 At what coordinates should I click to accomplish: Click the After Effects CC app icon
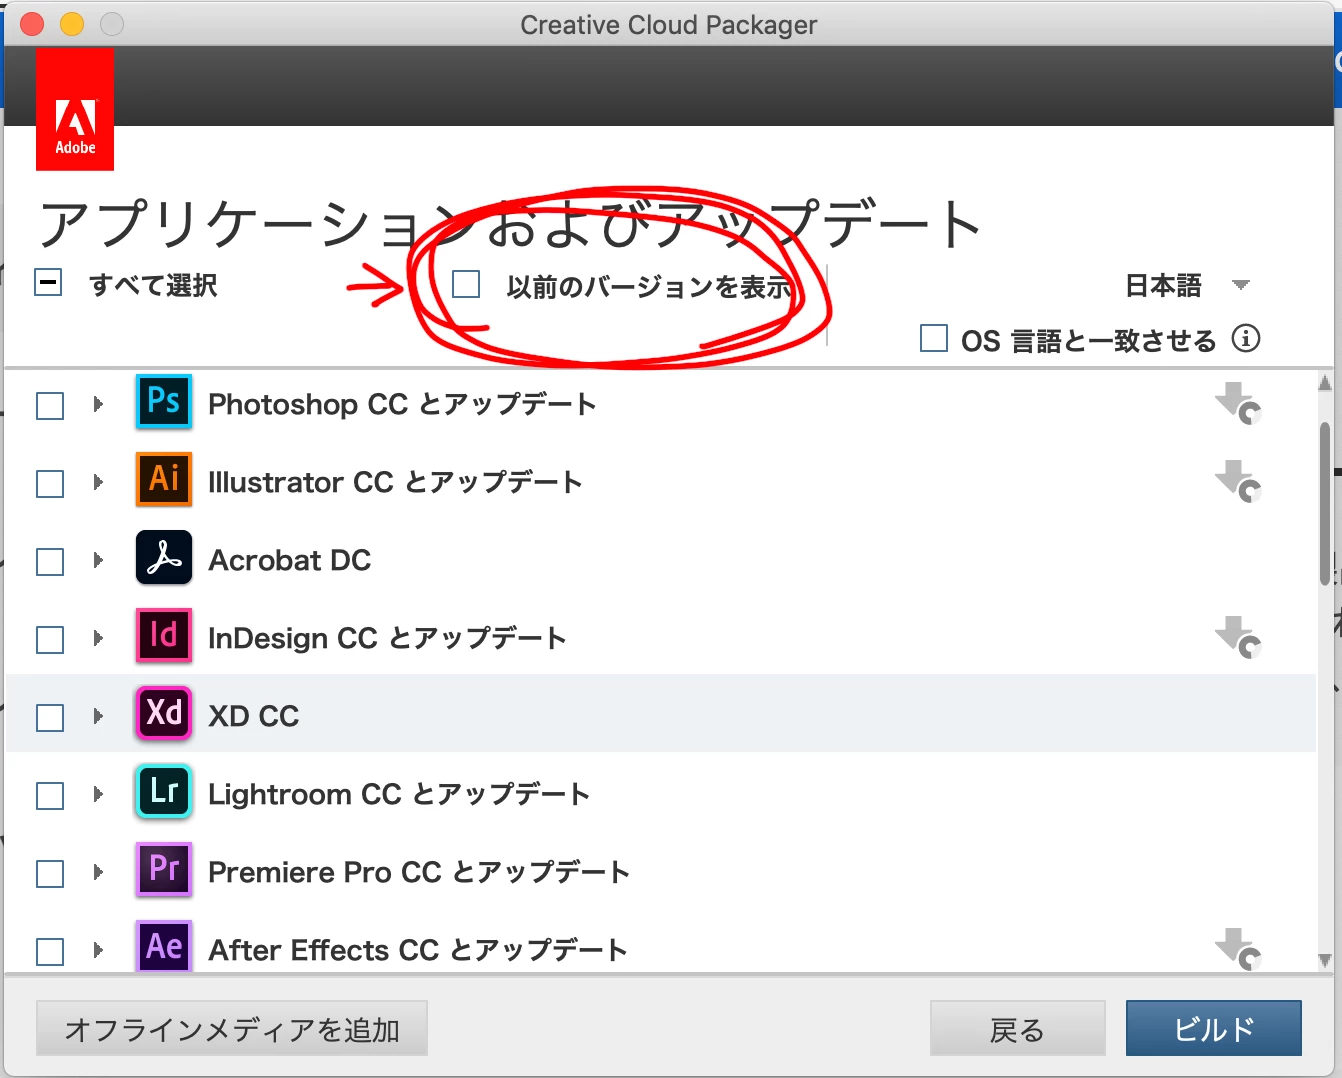[164, 946]
